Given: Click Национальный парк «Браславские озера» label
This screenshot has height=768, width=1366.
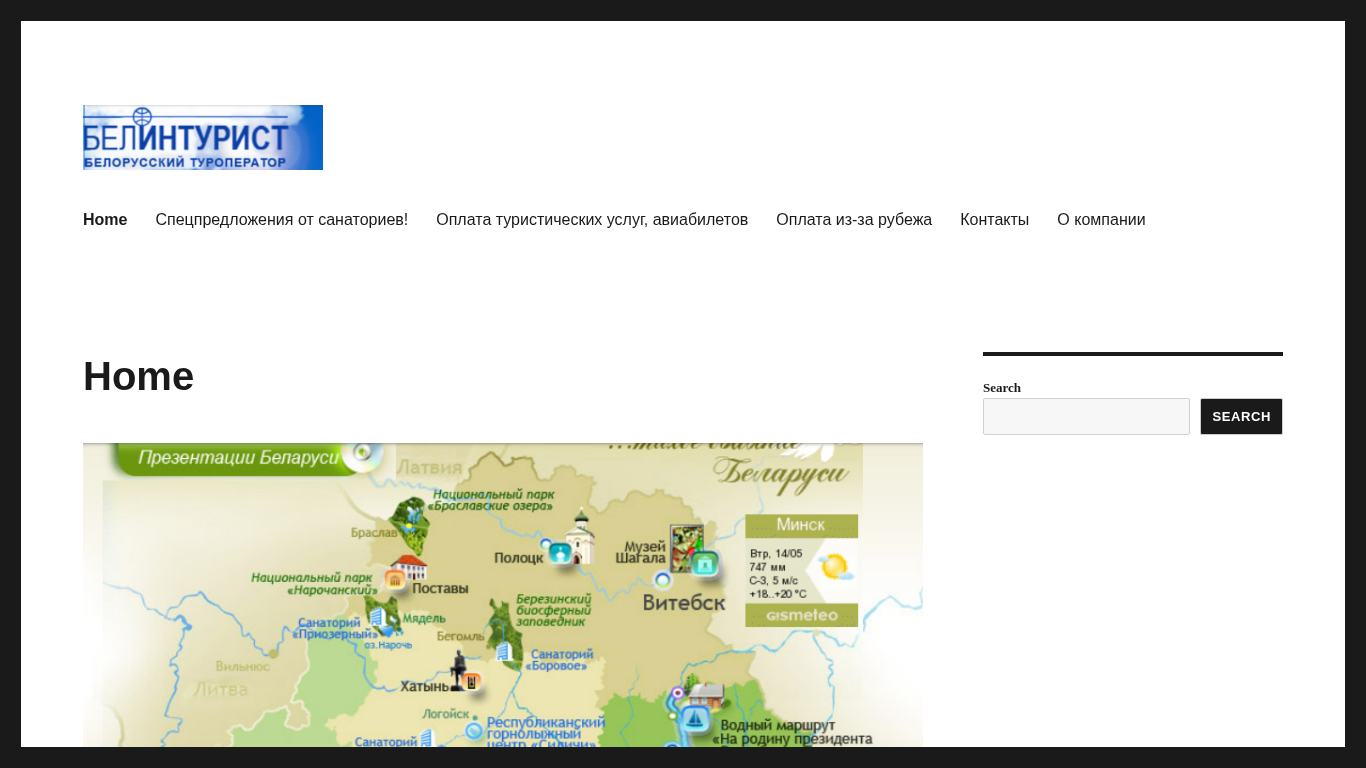Looking at the screenshot, I should [491, 500].
